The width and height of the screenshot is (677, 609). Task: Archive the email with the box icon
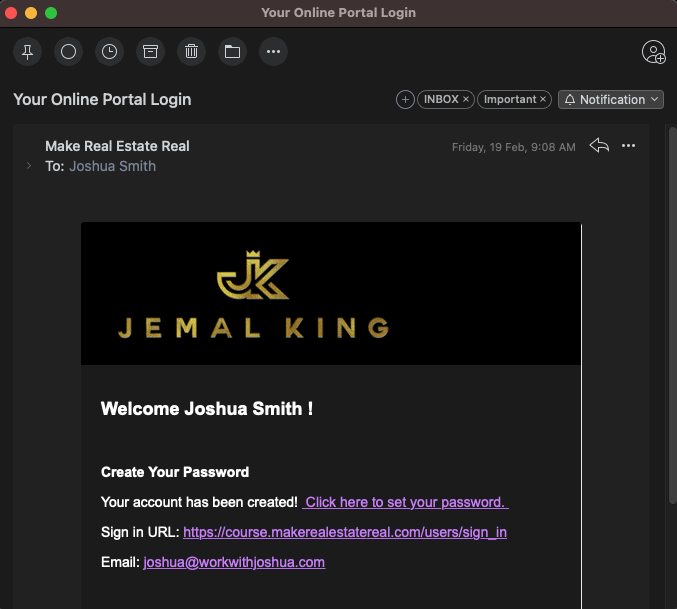click(x=150, y=52)
